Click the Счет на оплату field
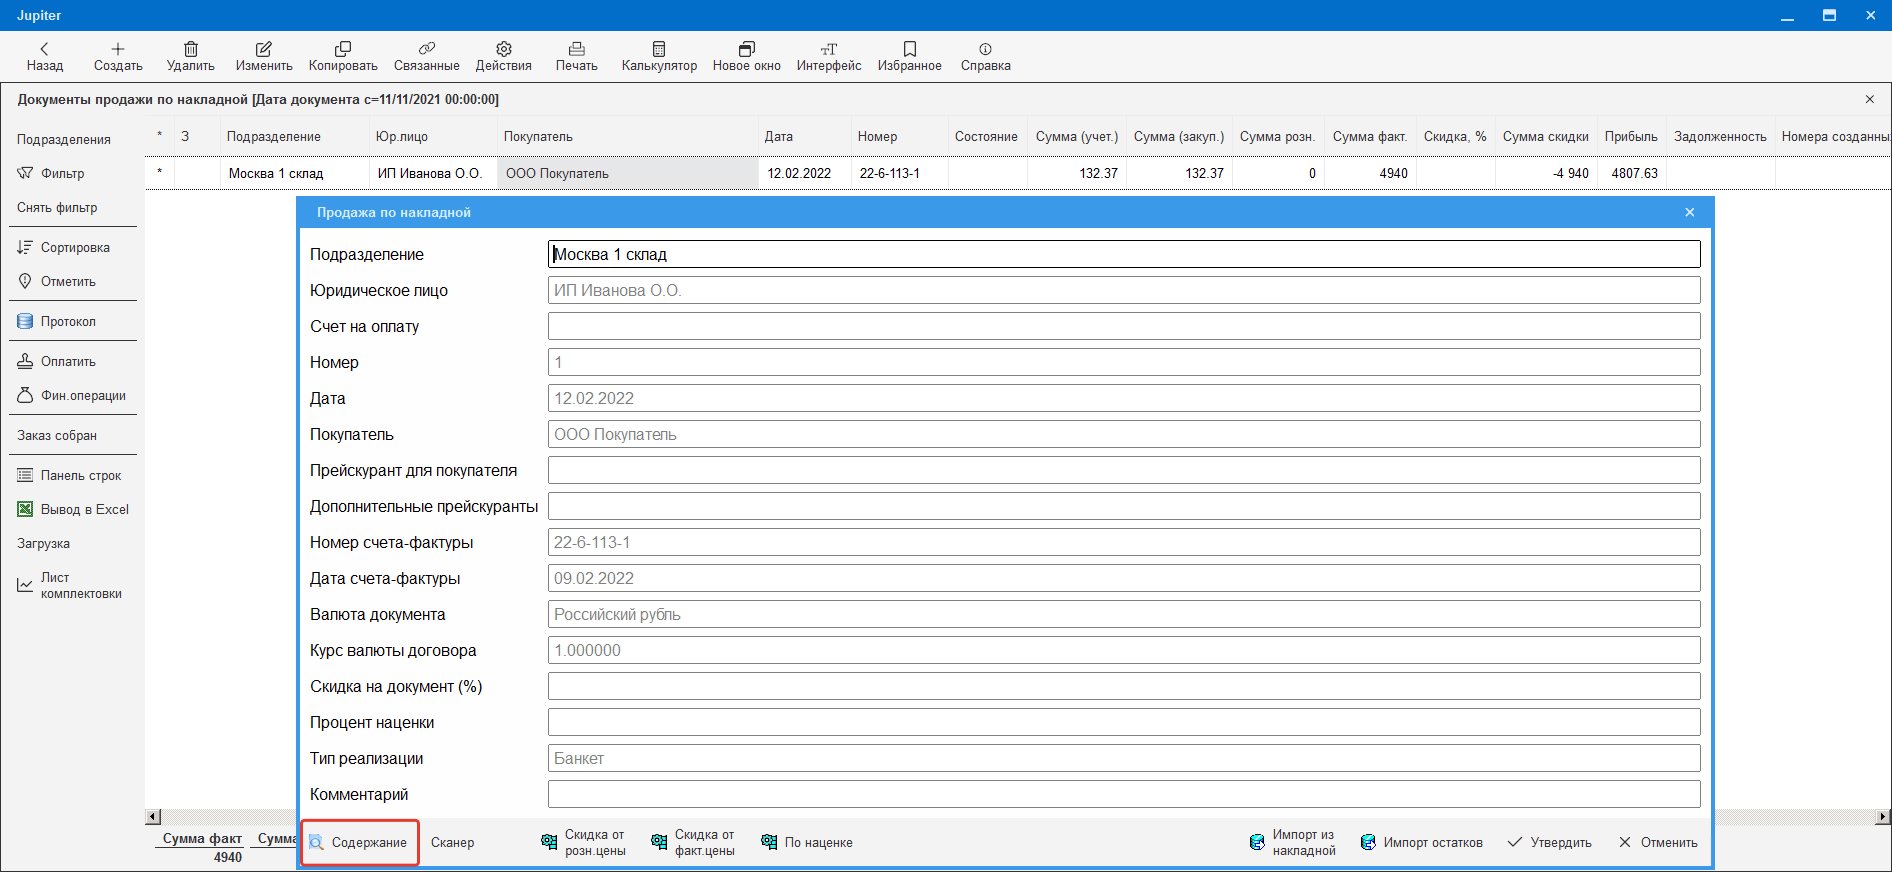Screen dimensions: 1892x872 tap(1124, 326)
